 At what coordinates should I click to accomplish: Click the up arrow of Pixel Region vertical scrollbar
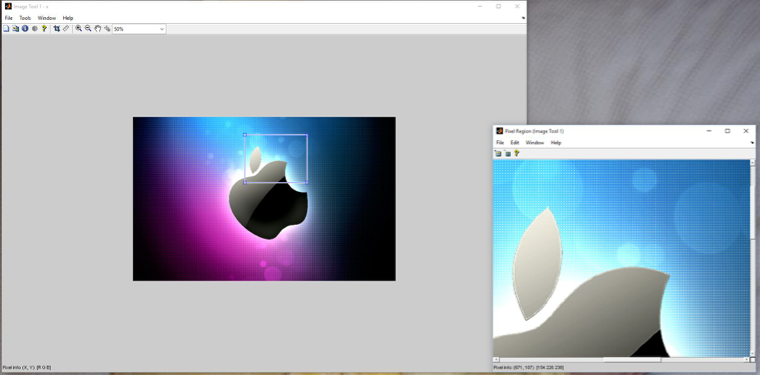(752, 162)
